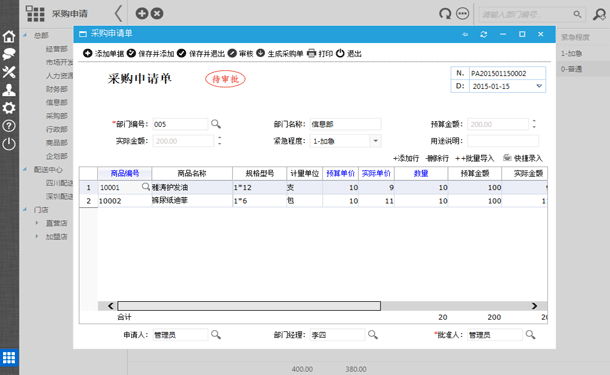Image resolution: width=610 pixels, height=375 pixels.
Task: Open the chat messages sidebar icon
Action: click(9, 54)
